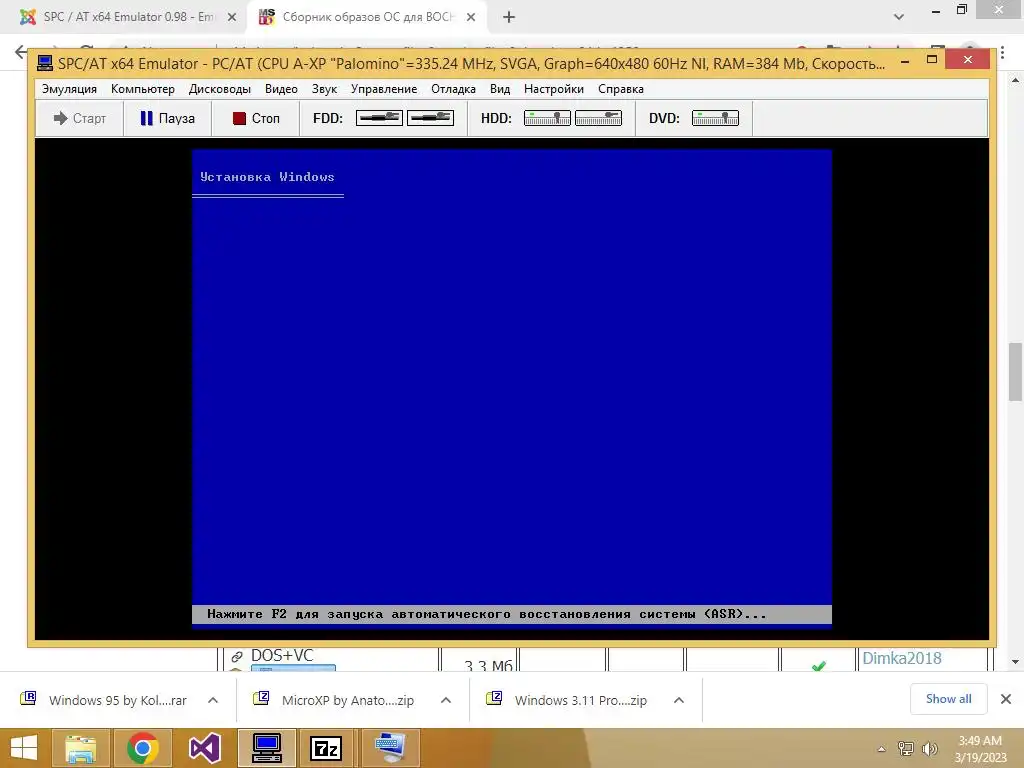Minimize the emulator window
Image resolution: width=1024 pixels, height=768 pixels.
[905, 61]
